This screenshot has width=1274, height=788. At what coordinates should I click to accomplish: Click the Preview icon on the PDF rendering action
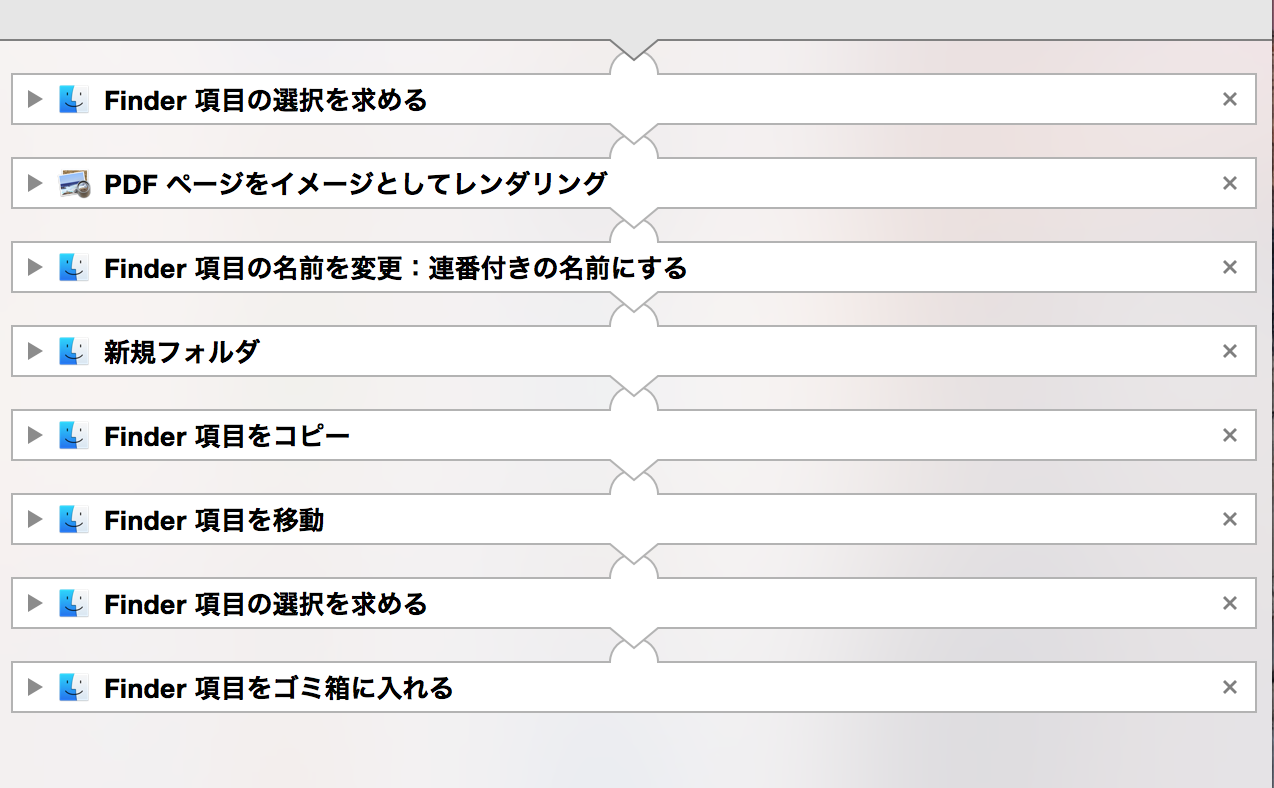(74, 183)
